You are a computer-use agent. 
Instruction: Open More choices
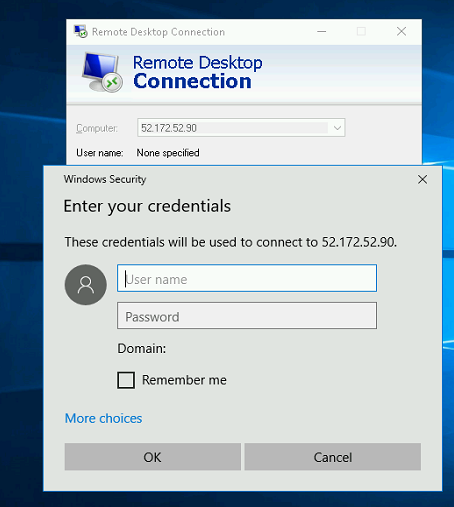pyautogui.click(x=103, y=418)
